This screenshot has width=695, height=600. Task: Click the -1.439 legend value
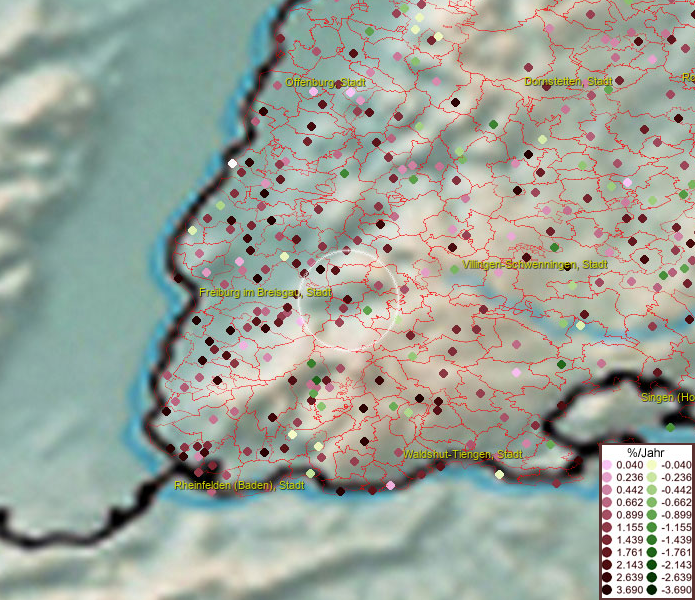[x=676, y=540]
